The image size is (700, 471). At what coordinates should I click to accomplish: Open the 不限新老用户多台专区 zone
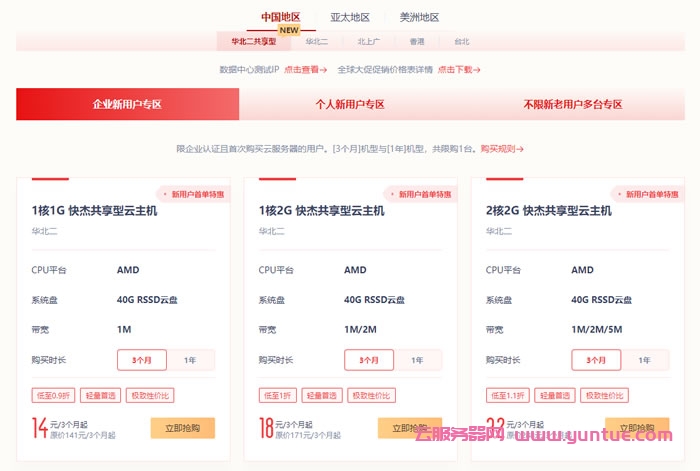[572, 104]
